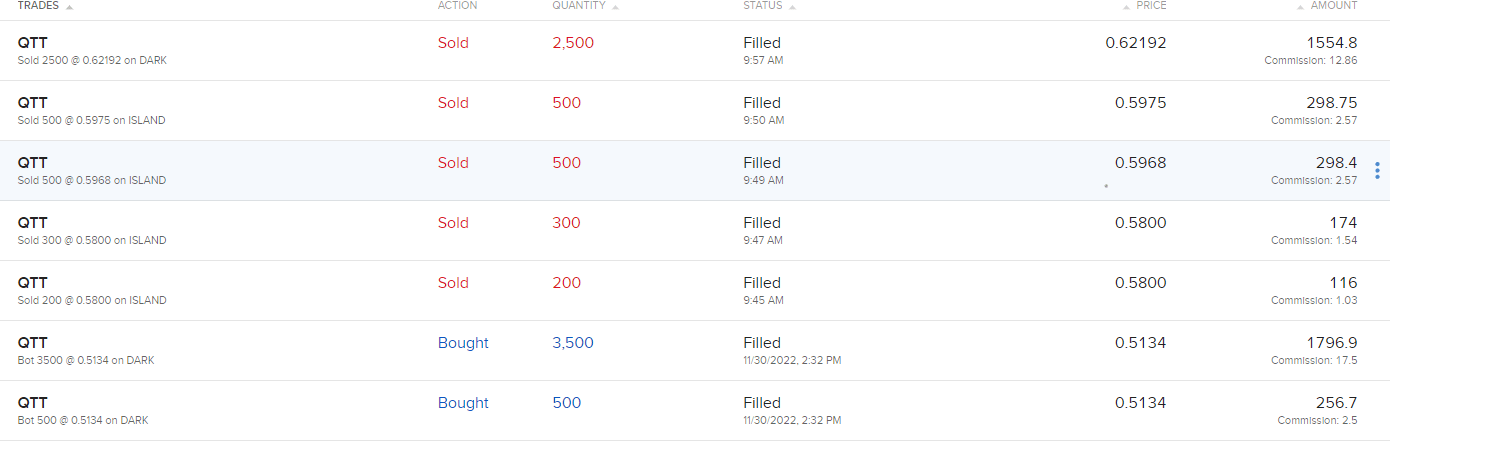Click the sort arrow beside the QUANTITY header
1498x449 pixels.
(615, 7)
